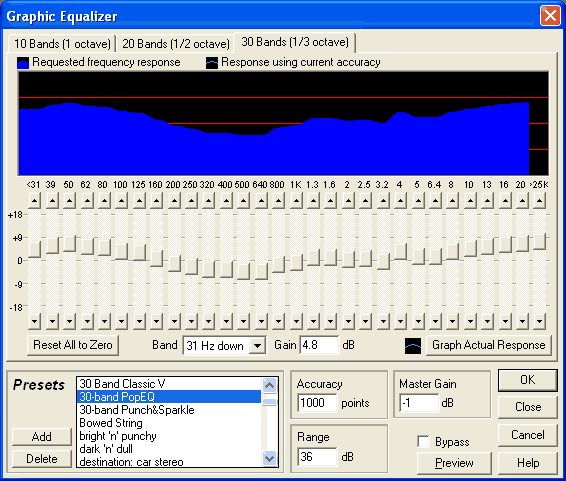This screenshot has width=566, height=481.
Task: Select preset destination: car stereo
Action: coord(169,462)
